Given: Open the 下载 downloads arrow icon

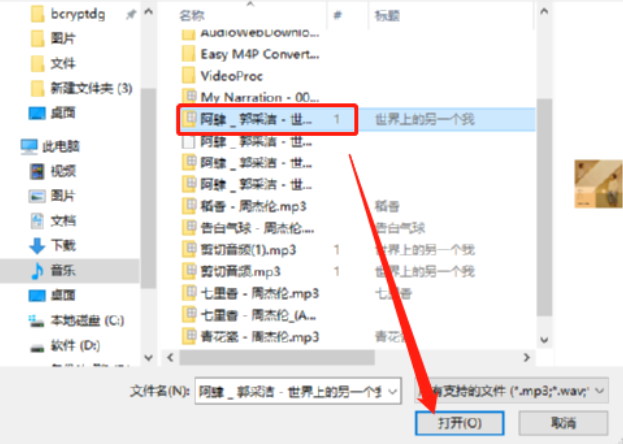Looking at the screenshot, I should [37, 246].
